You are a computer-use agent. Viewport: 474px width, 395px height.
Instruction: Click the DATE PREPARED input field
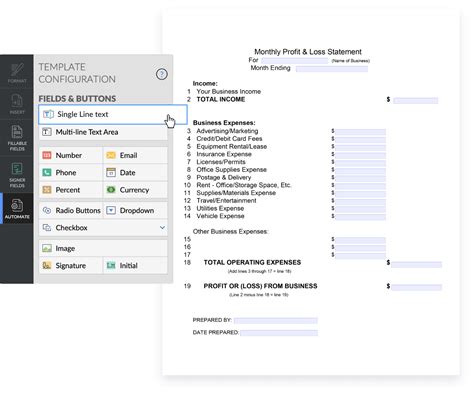coord(279,333)
